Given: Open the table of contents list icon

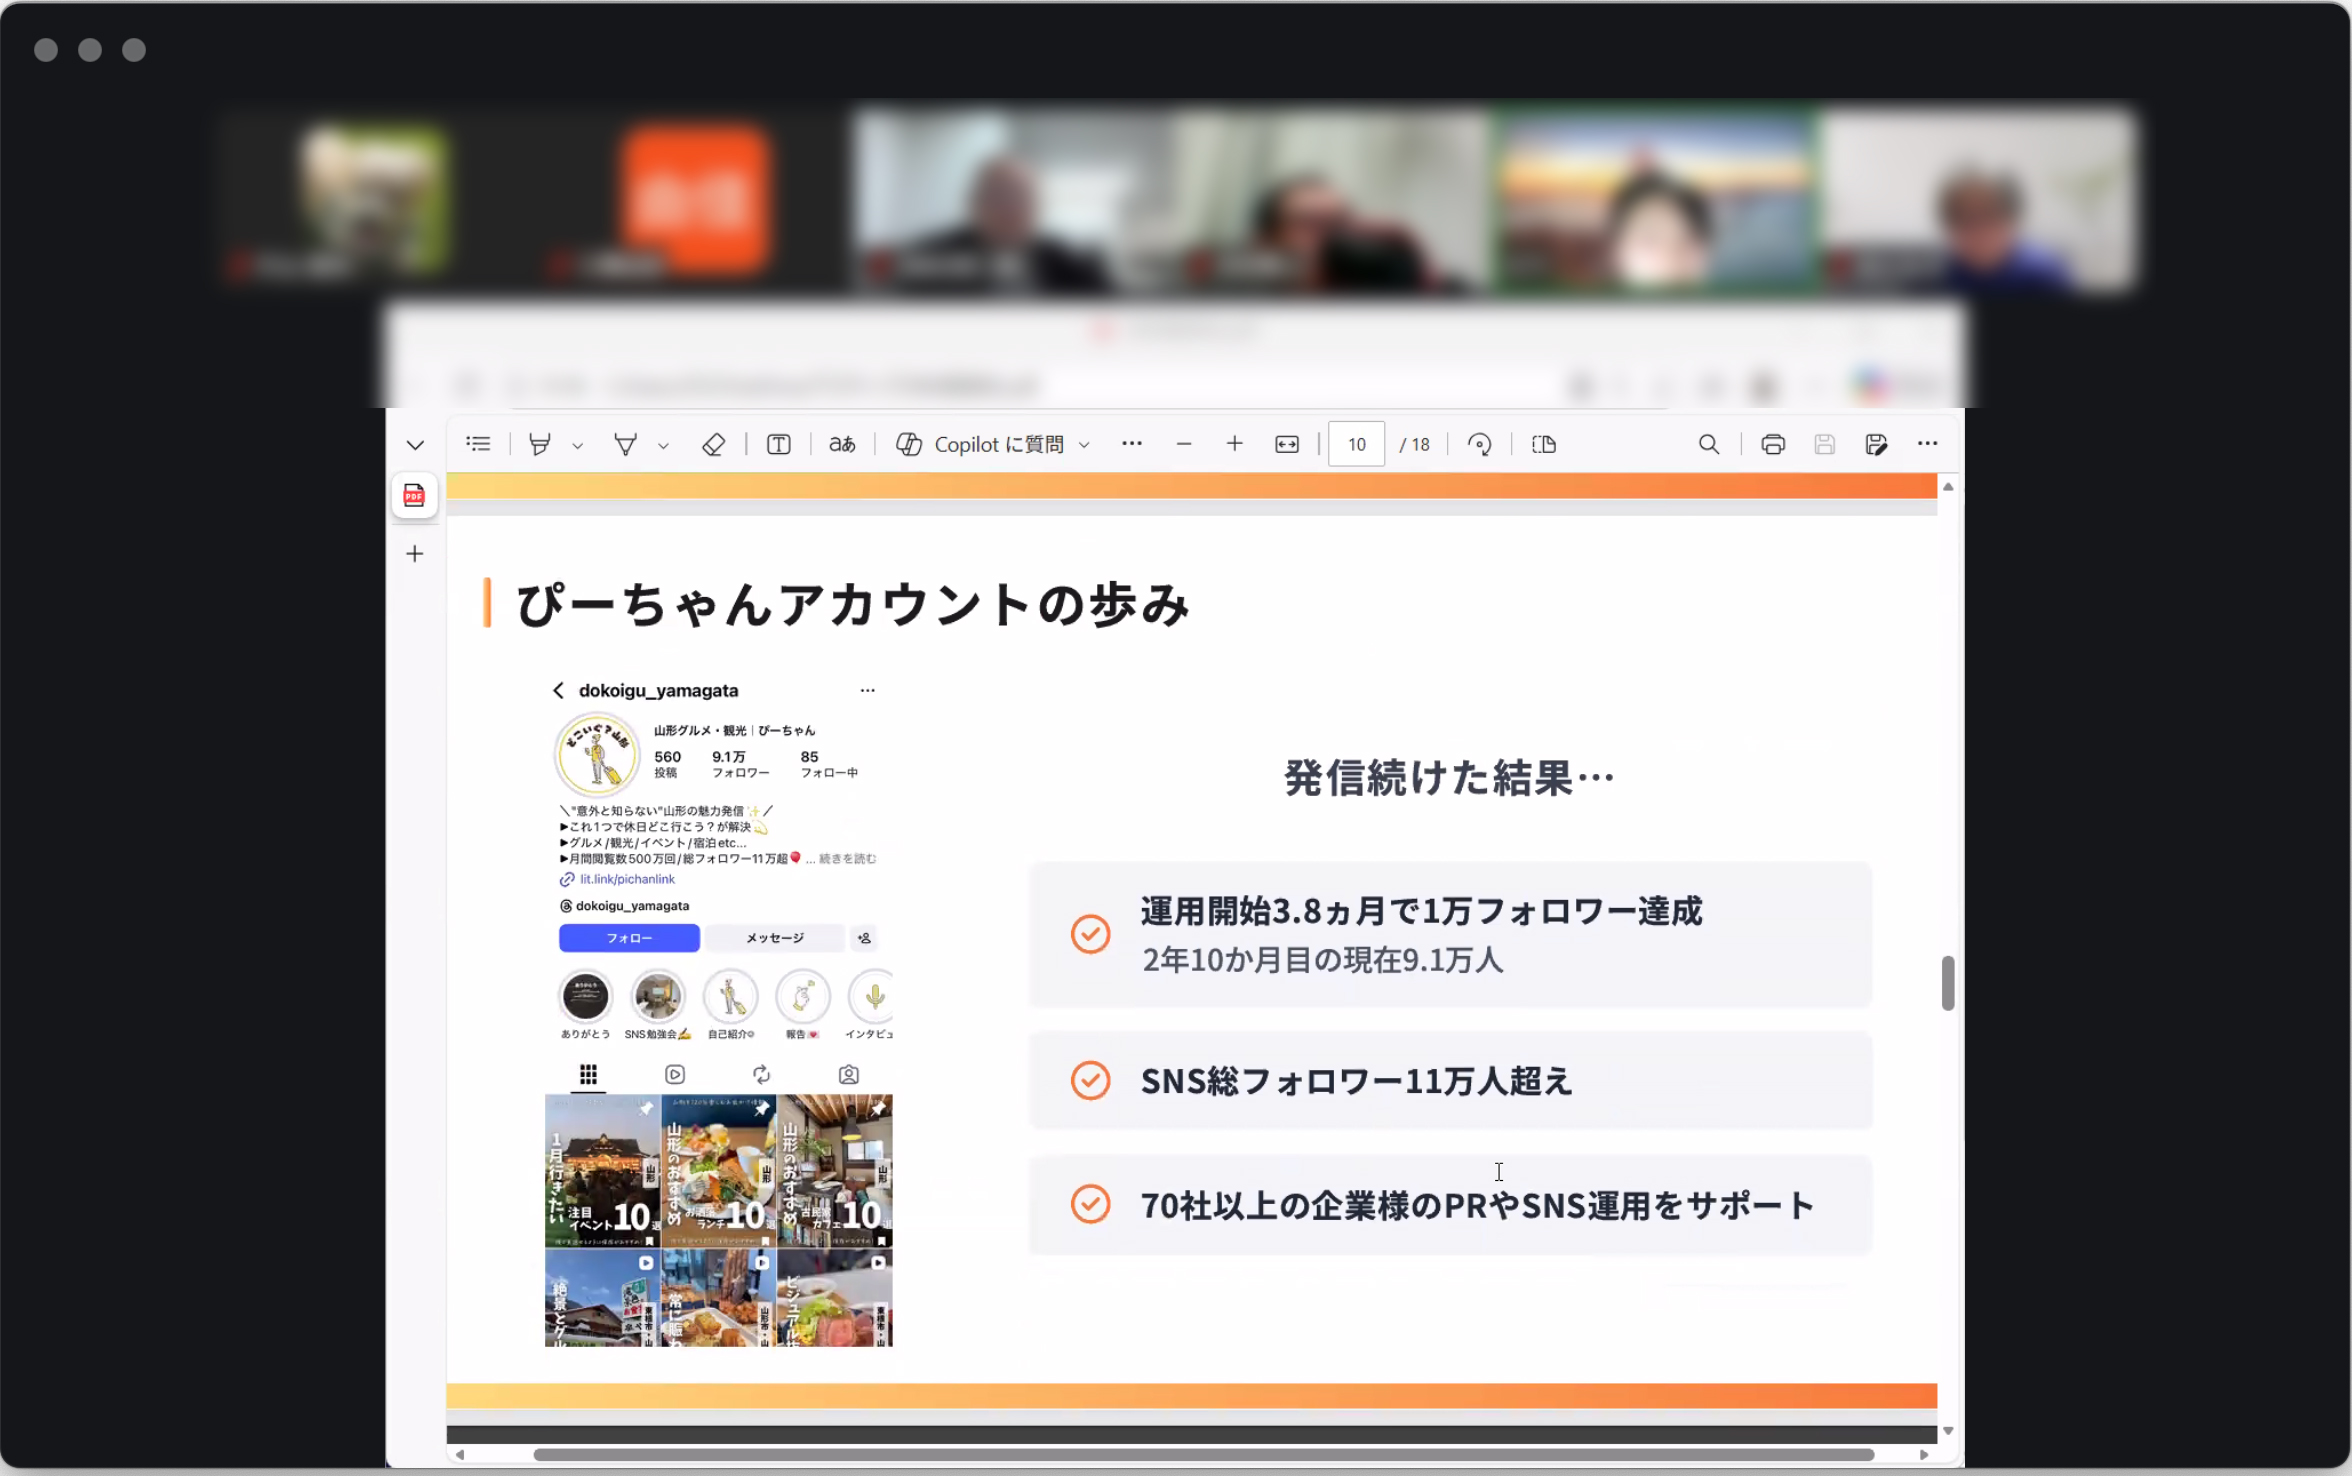Looking at the screenshot, I should (478, 444).
